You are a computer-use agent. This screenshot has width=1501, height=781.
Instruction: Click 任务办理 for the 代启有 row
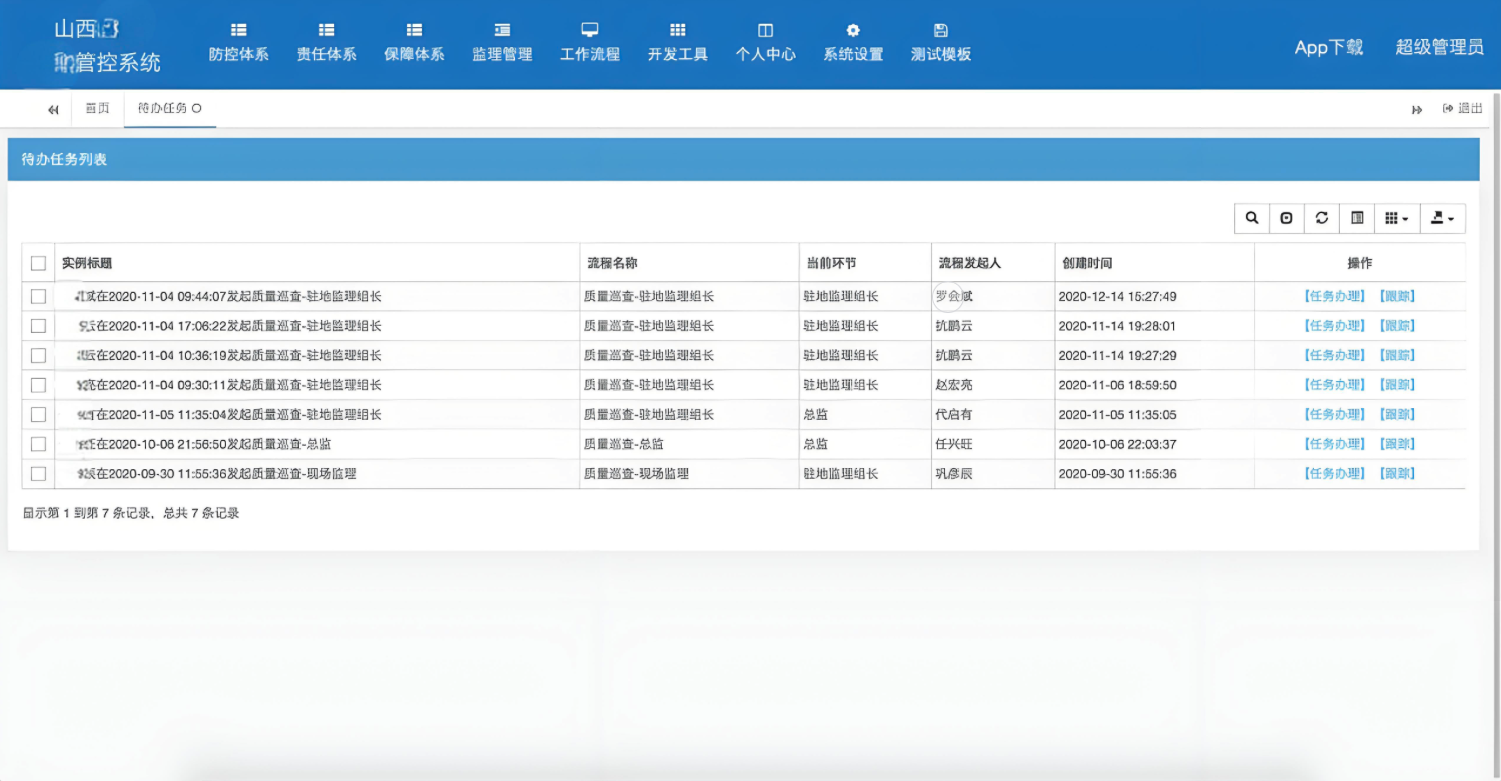1334,414
